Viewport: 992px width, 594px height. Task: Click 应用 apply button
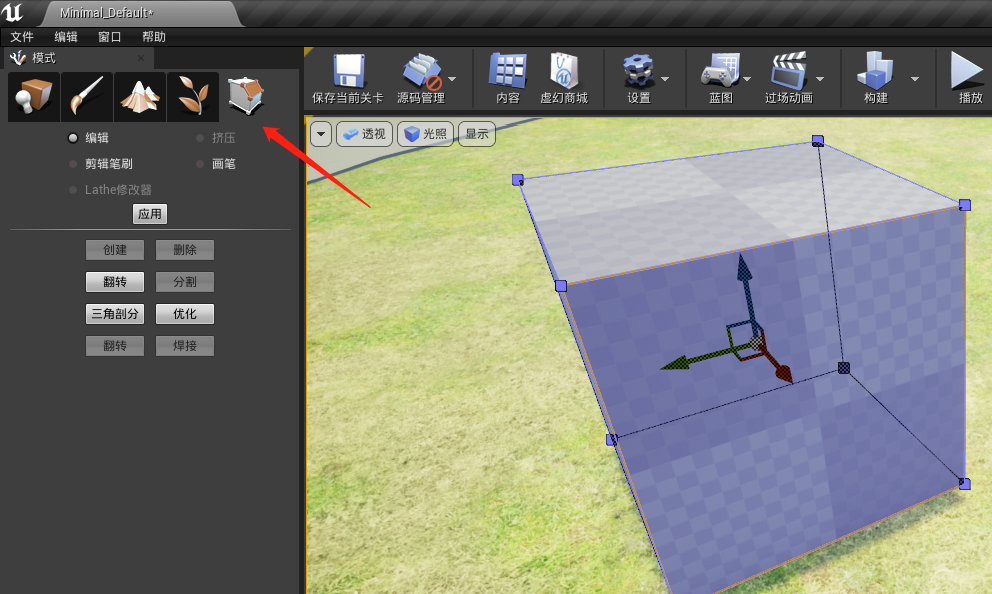[x=150, y=214]
